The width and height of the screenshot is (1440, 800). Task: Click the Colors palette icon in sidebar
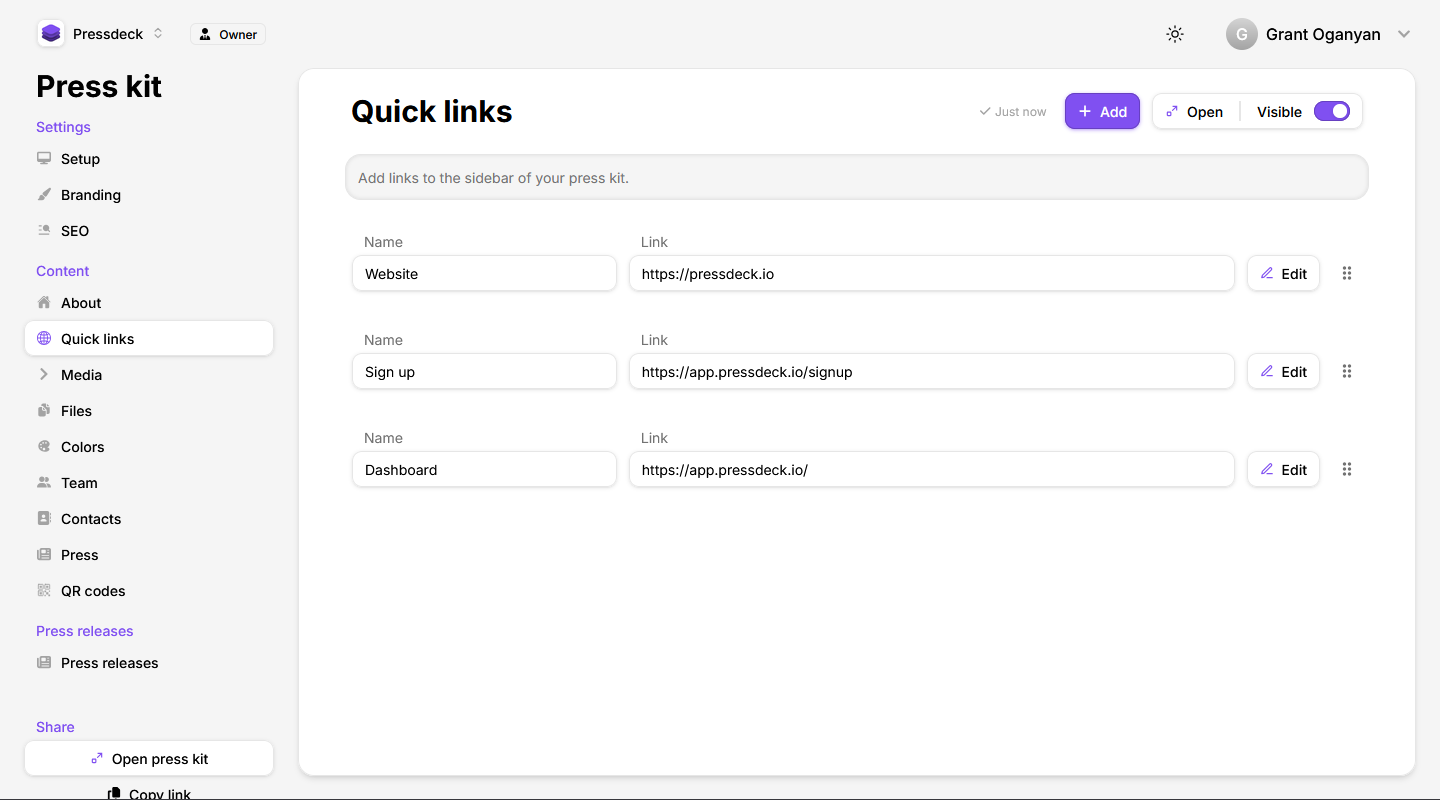(44, 447)
